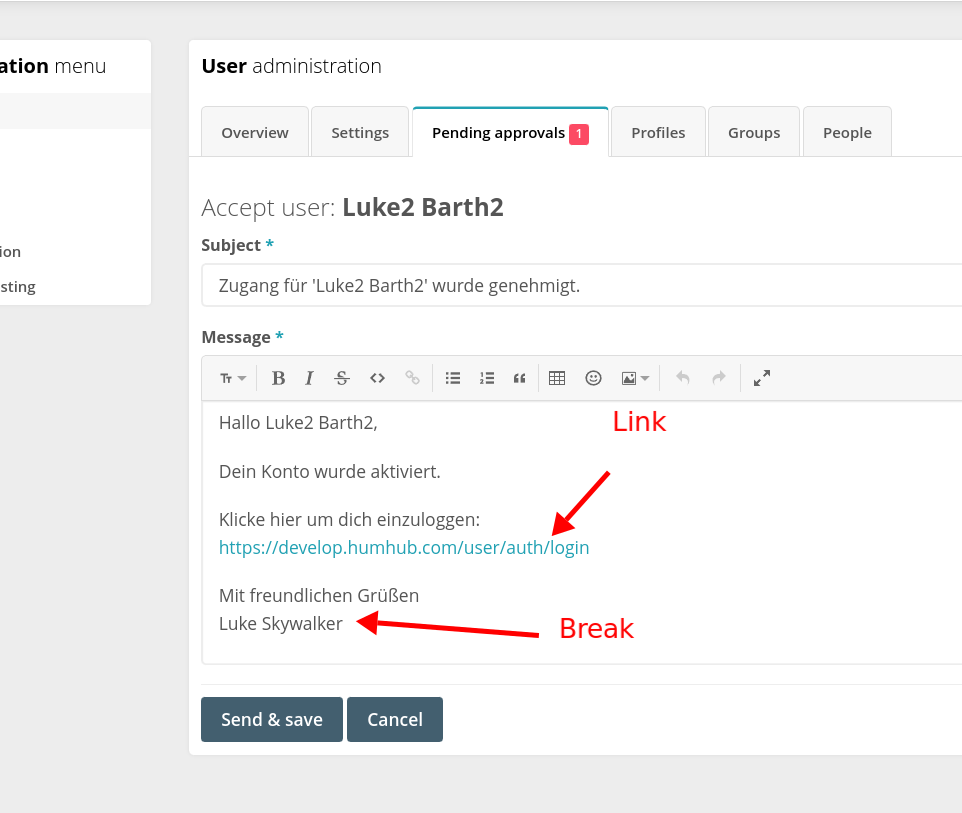Toggle strikethrough formatting
Screen dimensions: 962x813
coord(342,378)
